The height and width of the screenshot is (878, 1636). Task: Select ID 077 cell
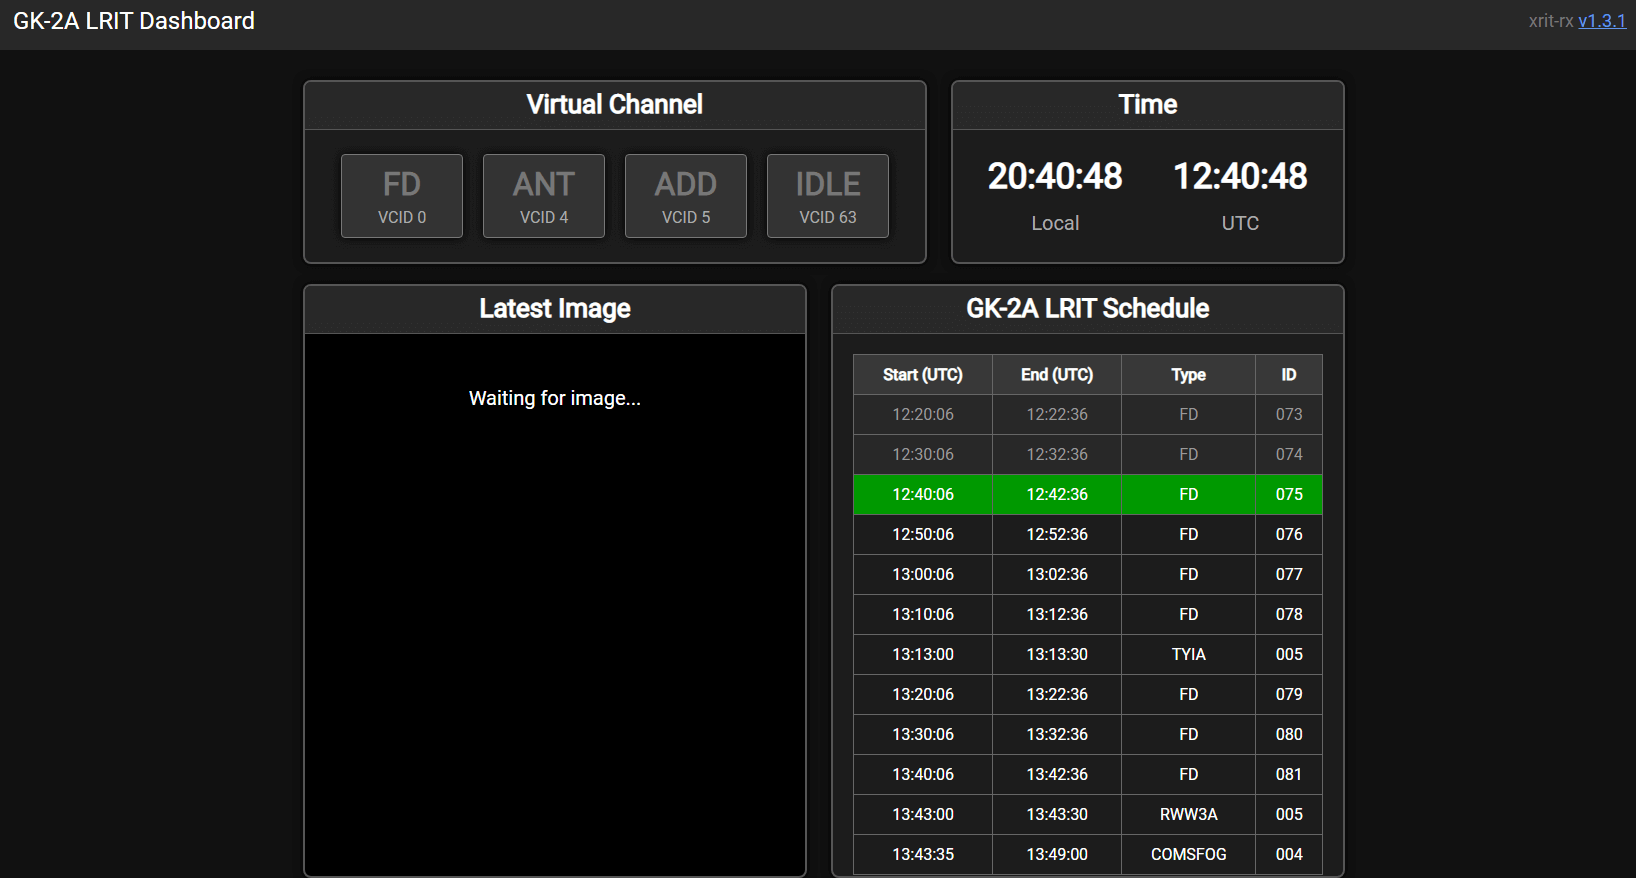(1289, 574)
